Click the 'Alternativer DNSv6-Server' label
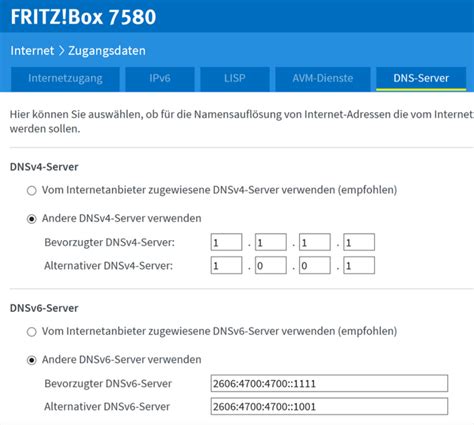The width and height of the screenshot is (474, 425). tap(107, 407)
